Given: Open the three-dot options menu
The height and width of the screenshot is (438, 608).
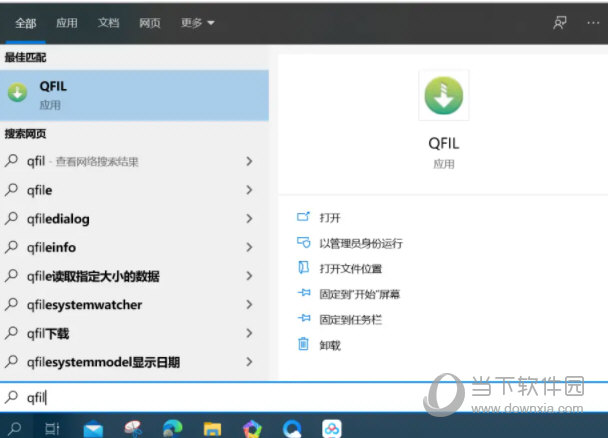Looking at the screenshot, I should point(593,23).
